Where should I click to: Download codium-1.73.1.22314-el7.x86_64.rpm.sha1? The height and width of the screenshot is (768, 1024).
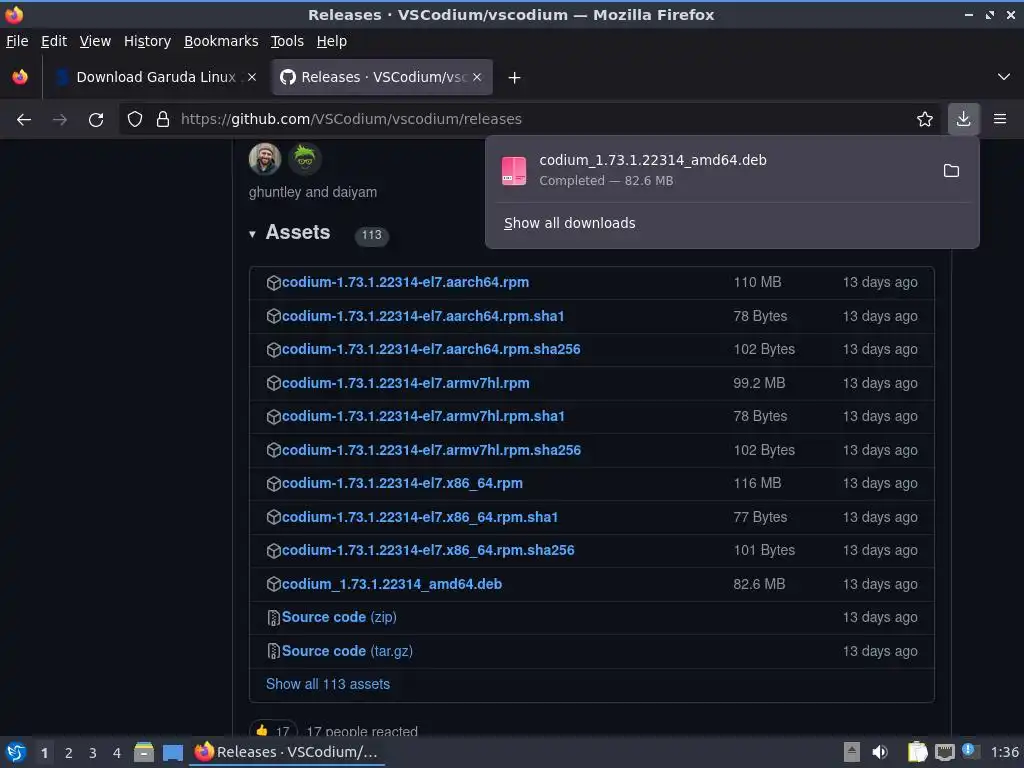click(x=420, y=517)
